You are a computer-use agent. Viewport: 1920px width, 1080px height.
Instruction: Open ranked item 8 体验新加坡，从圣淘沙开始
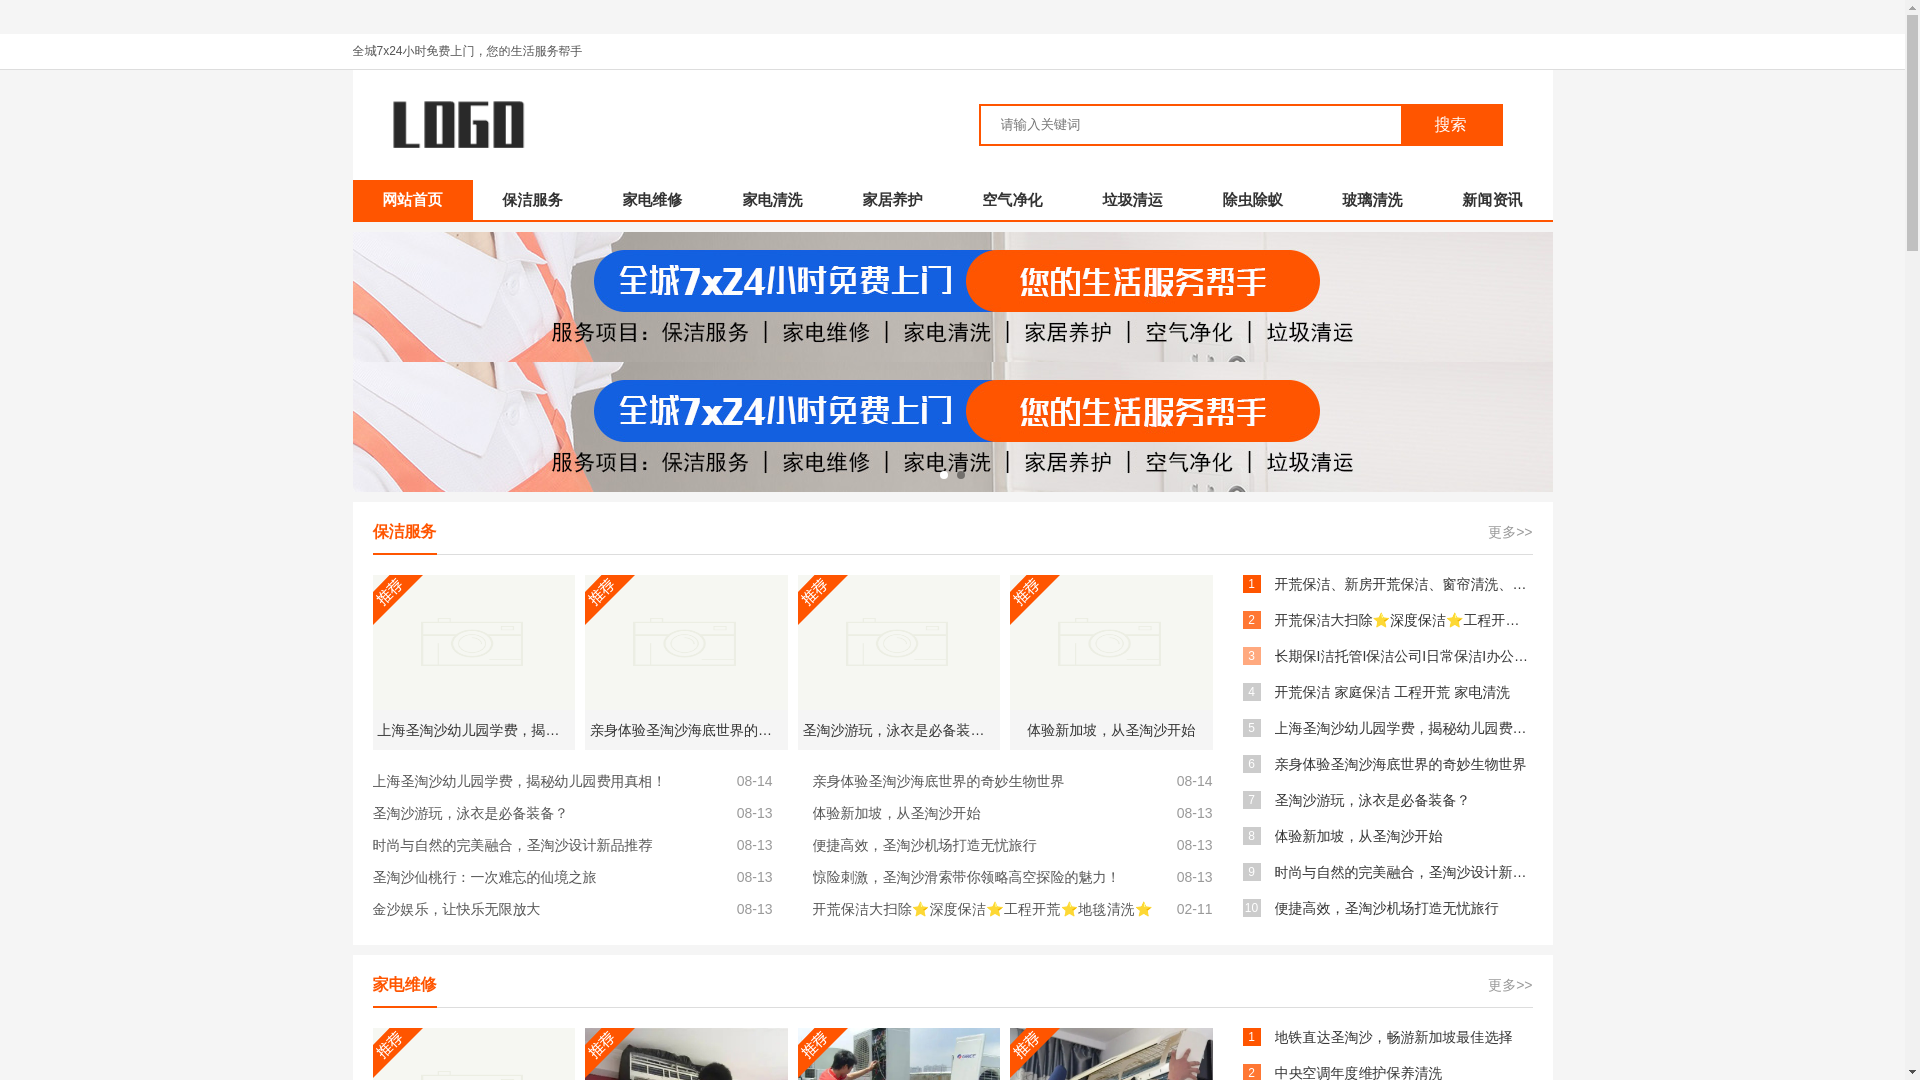tap(1358, 836)
